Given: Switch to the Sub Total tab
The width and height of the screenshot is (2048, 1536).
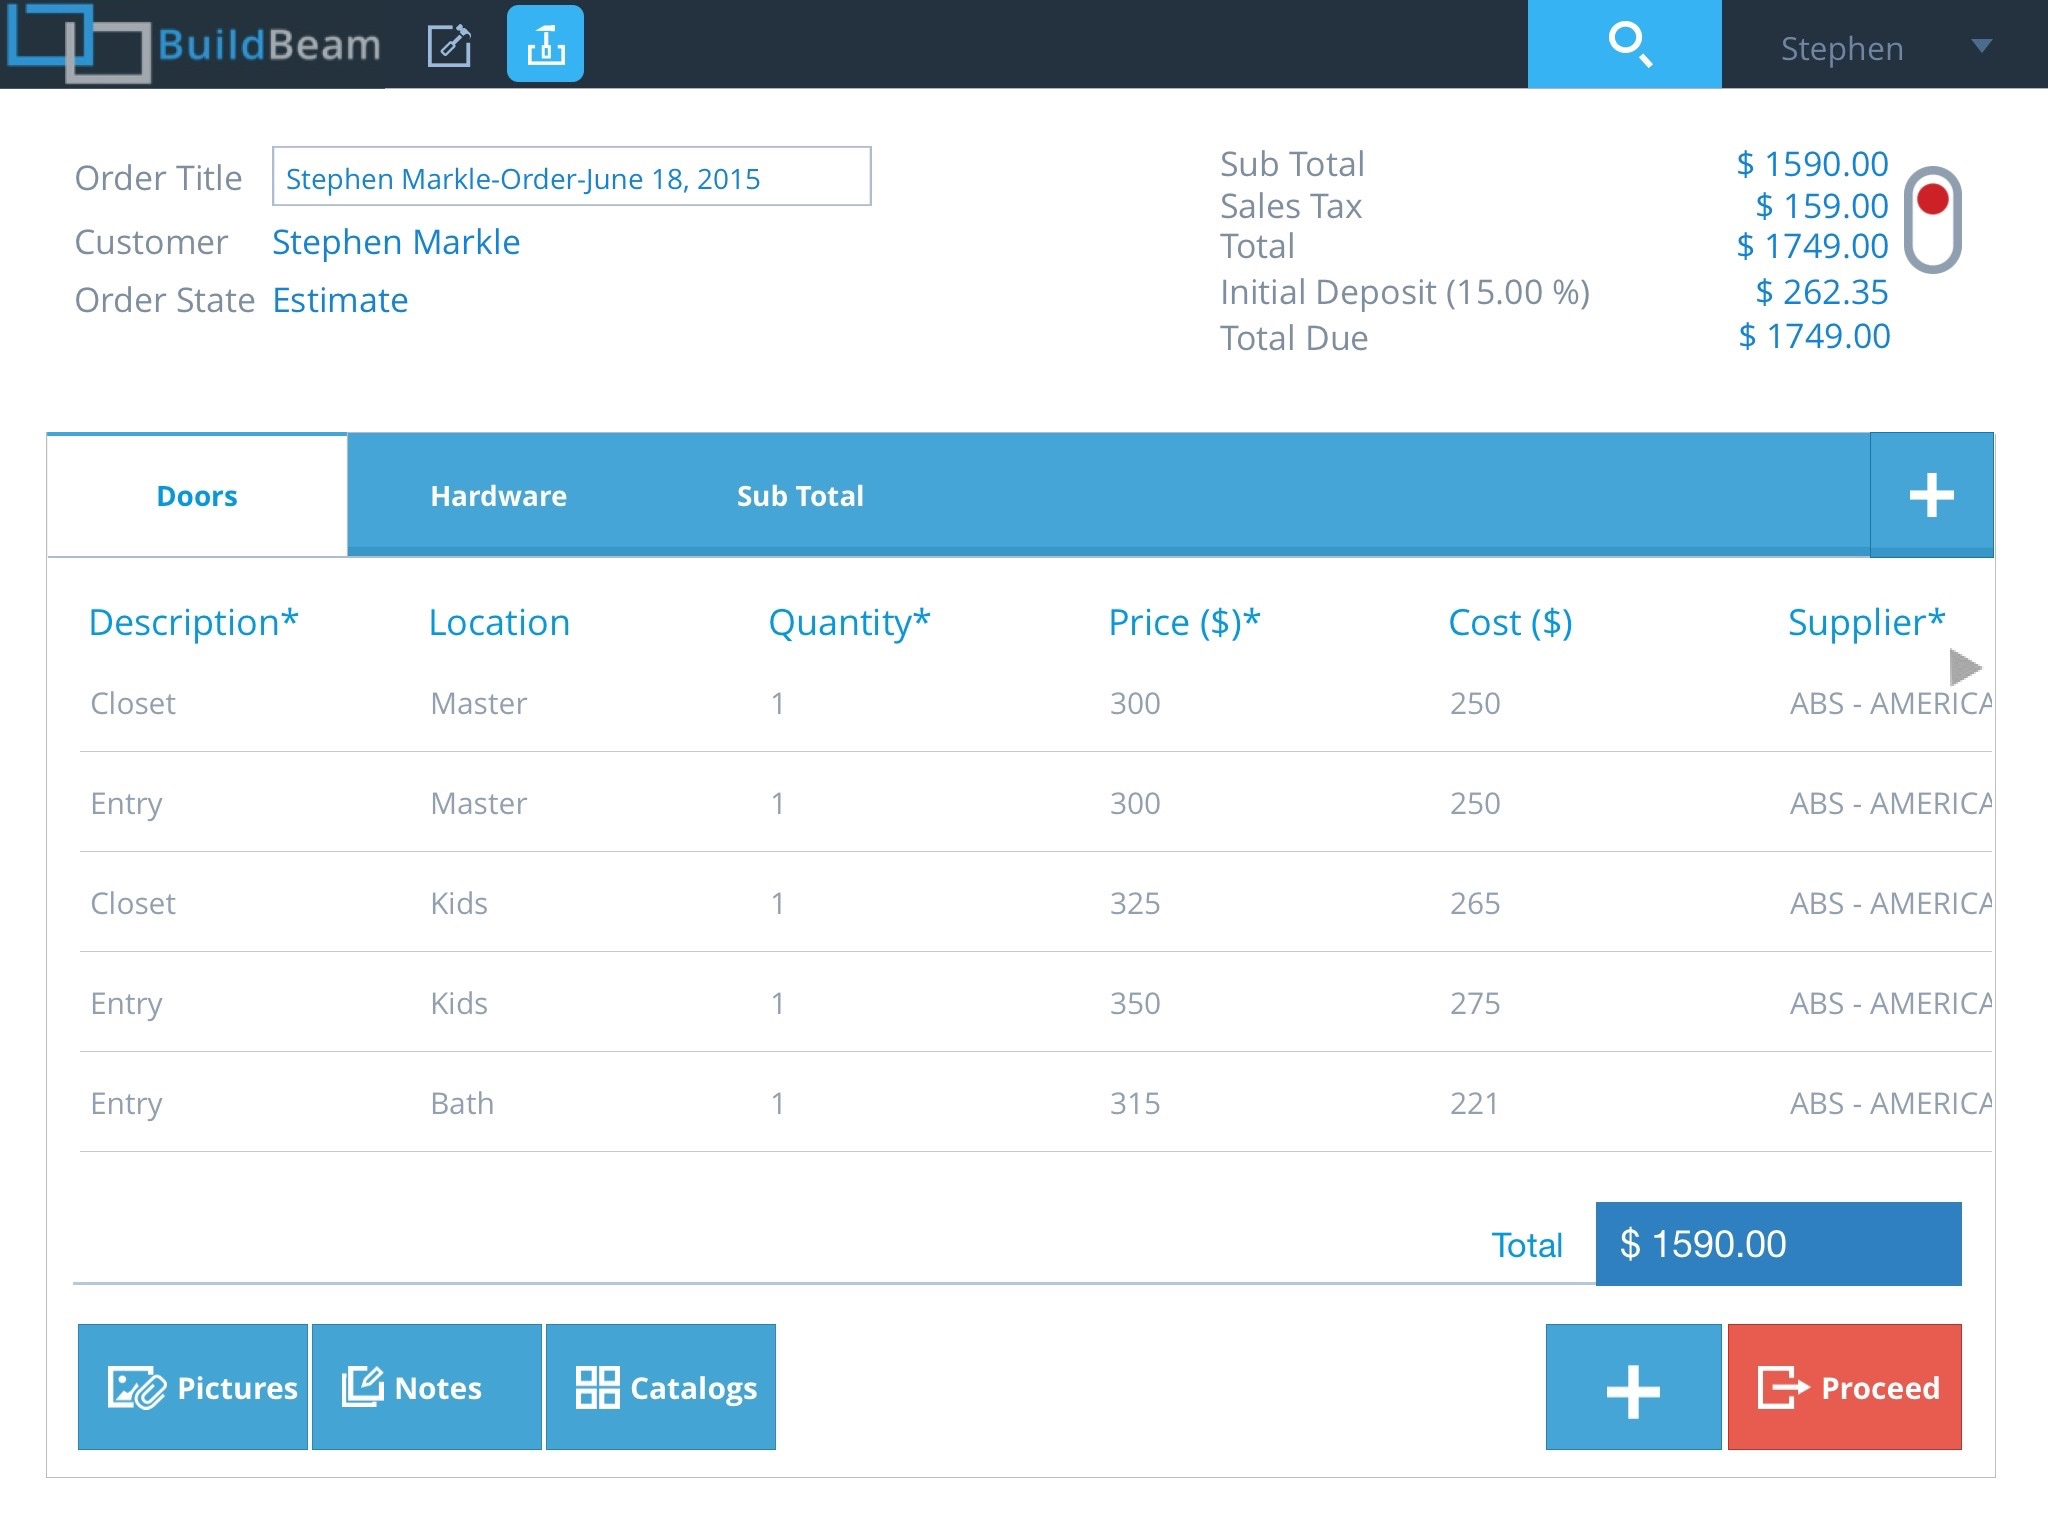Looking at the screenshot, I should pyautogui.click(x=800, y=496).
